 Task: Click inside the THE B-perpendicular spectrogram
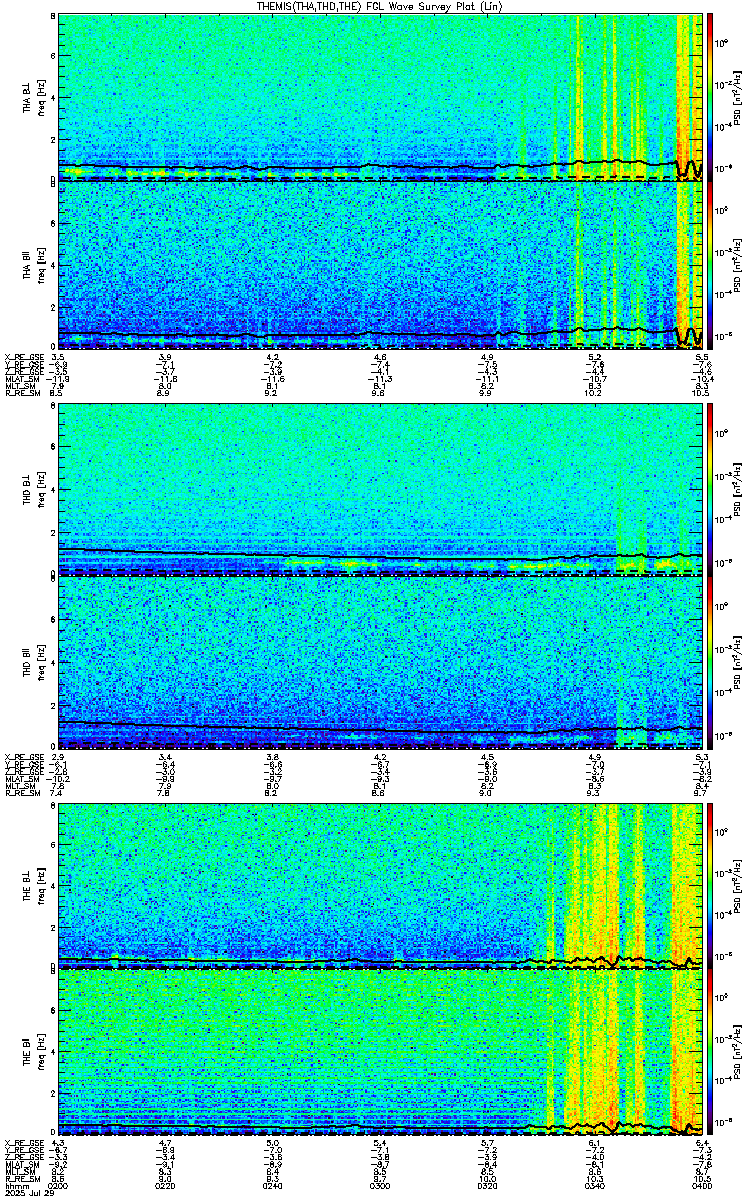pyautogui.click(x=380, y=886)
